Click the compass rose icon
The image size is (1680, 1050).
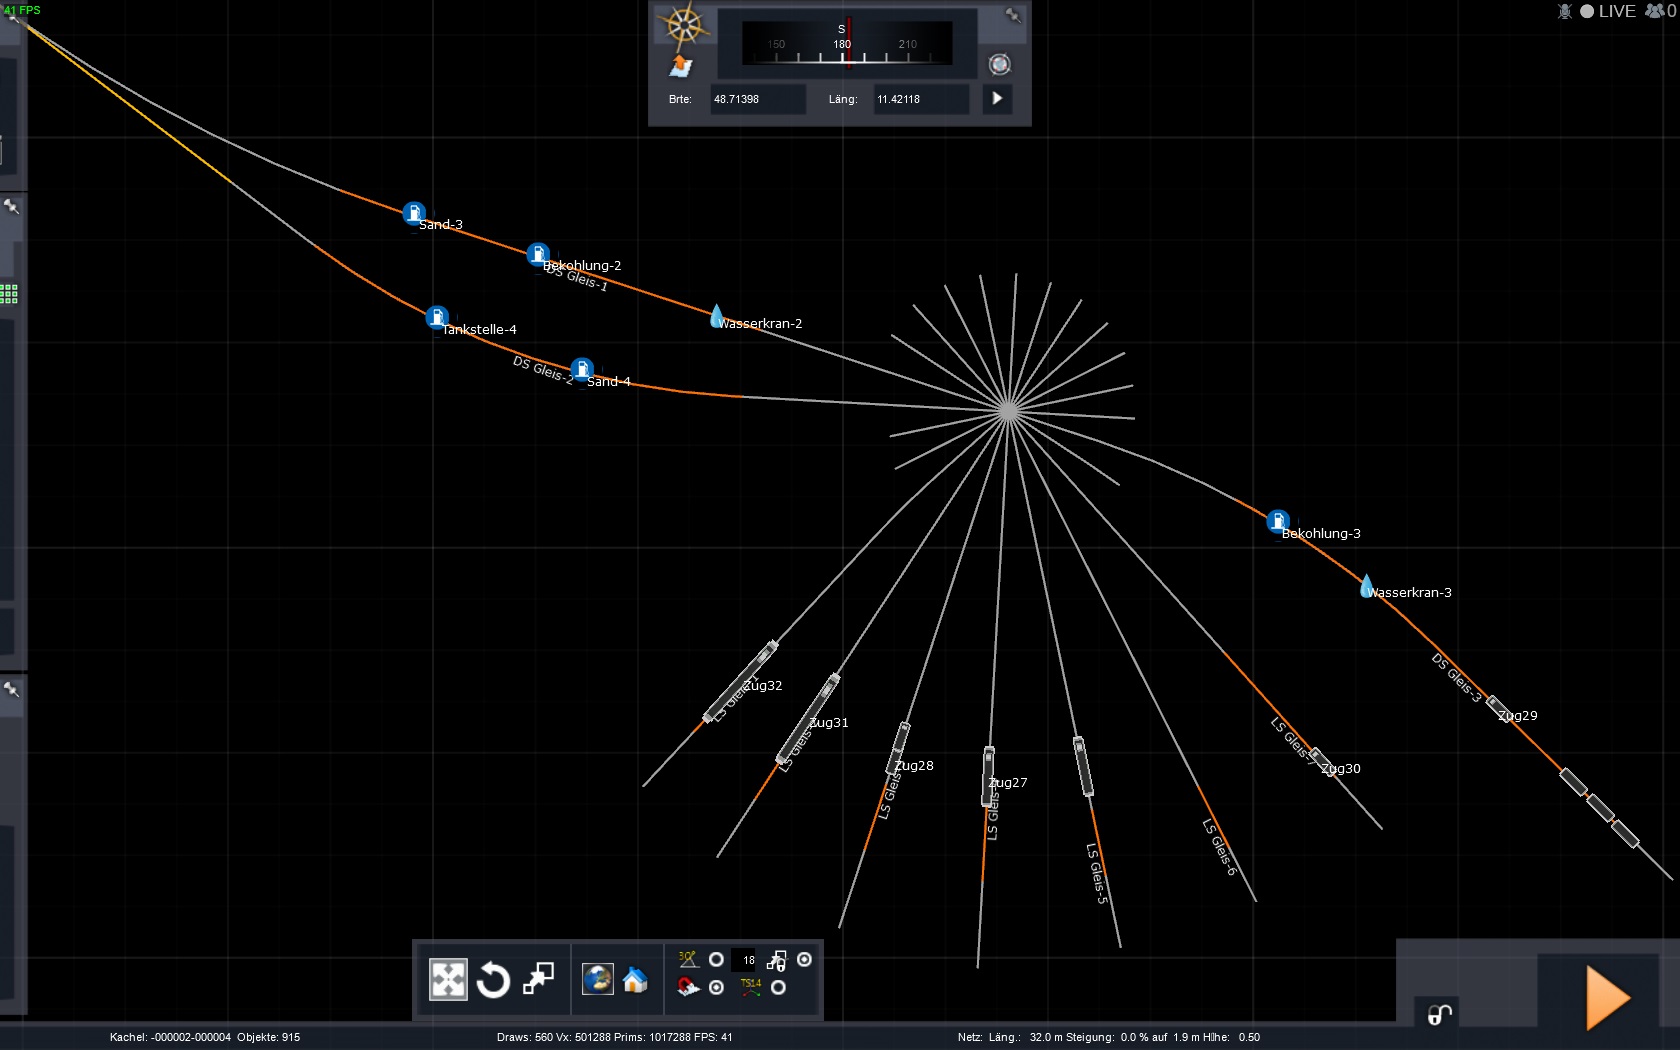point(684,25)
